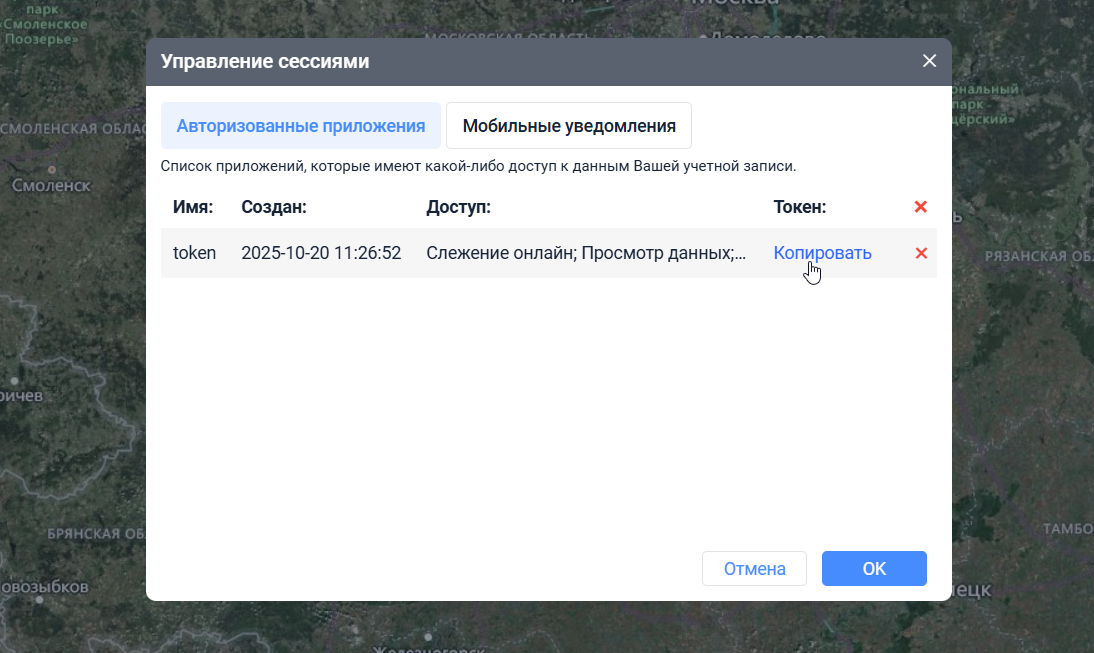Click the Токен column header

[800, 207]
